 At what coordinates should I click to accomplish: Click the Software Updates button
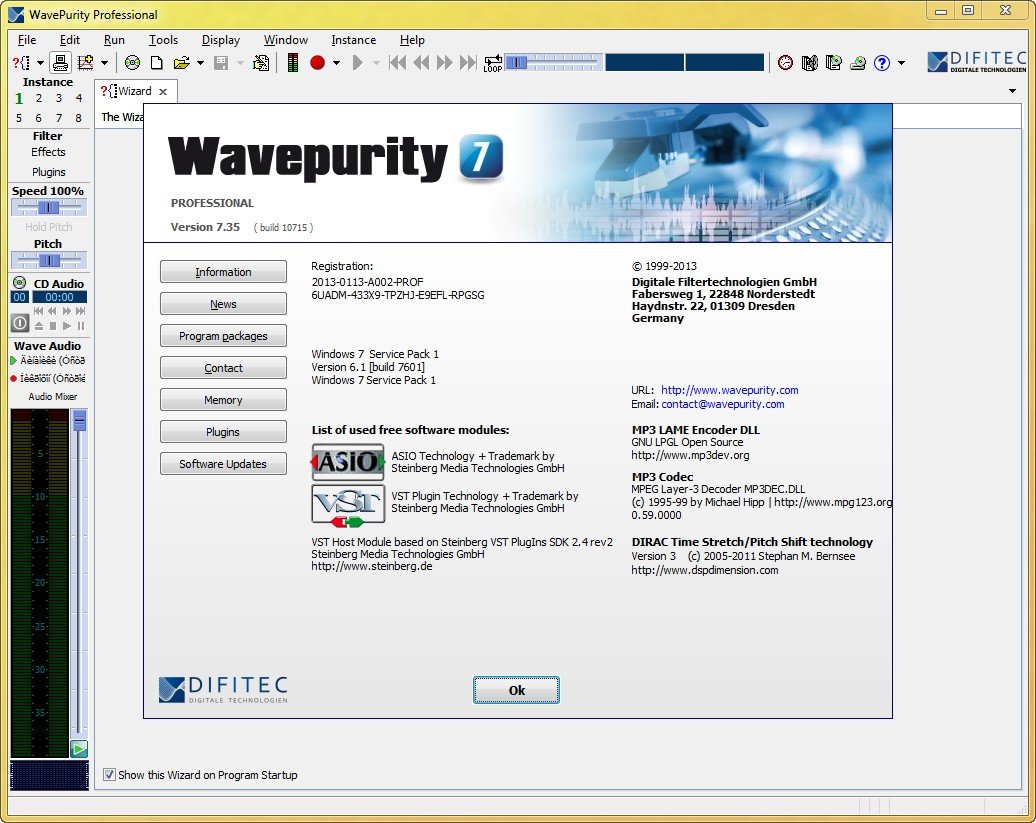pyautogui.click(x=223, y=464)
